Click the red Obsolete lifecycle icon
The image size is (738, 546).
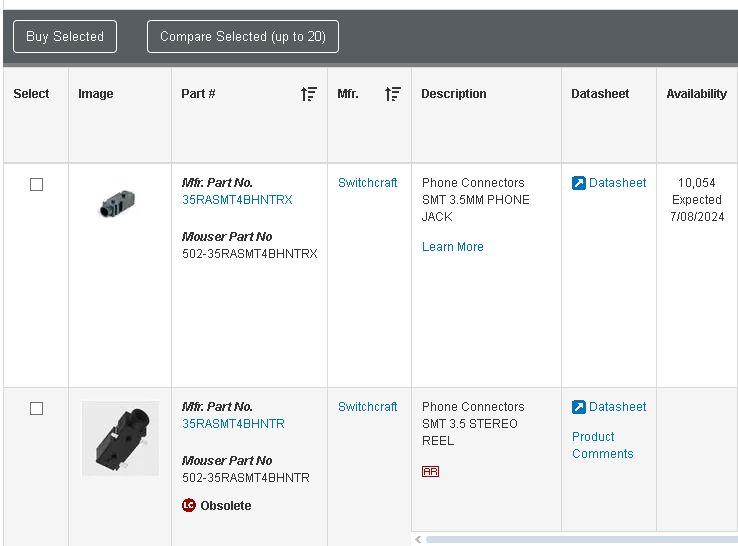click(189, 506)
